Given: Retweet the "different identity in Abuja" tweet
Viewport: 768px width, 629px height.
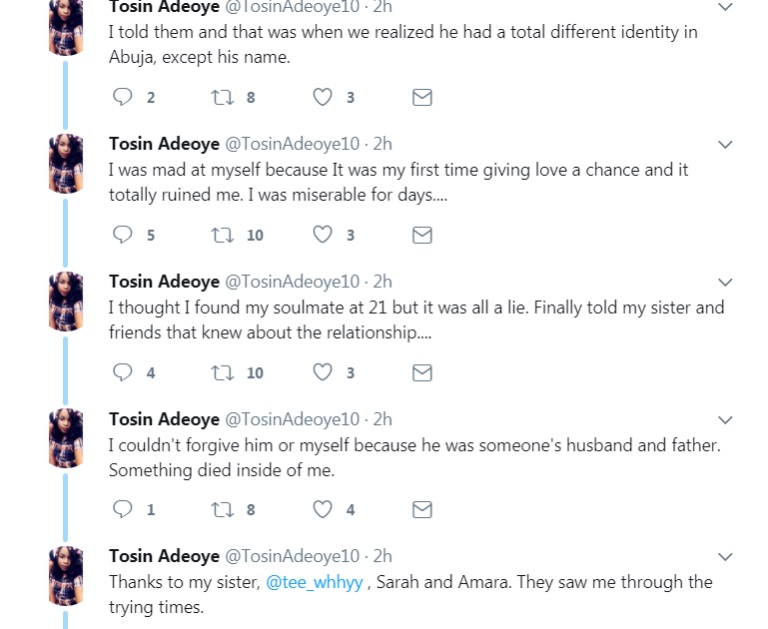Looking at the screenshot, I should tap(220, 97).
